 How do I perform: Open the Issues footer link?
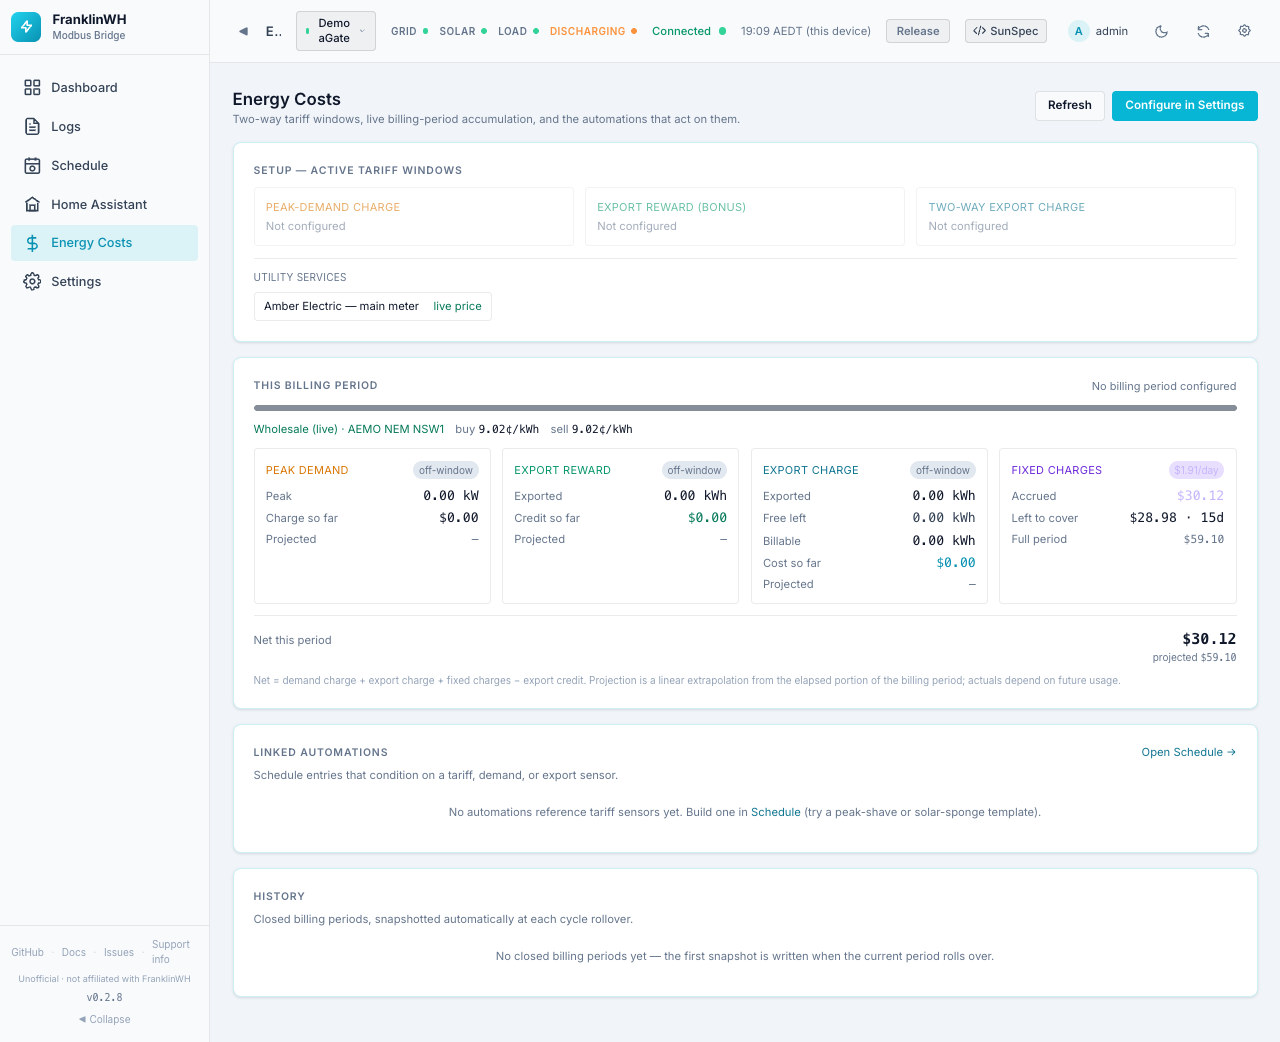click(x=119, y=952)
